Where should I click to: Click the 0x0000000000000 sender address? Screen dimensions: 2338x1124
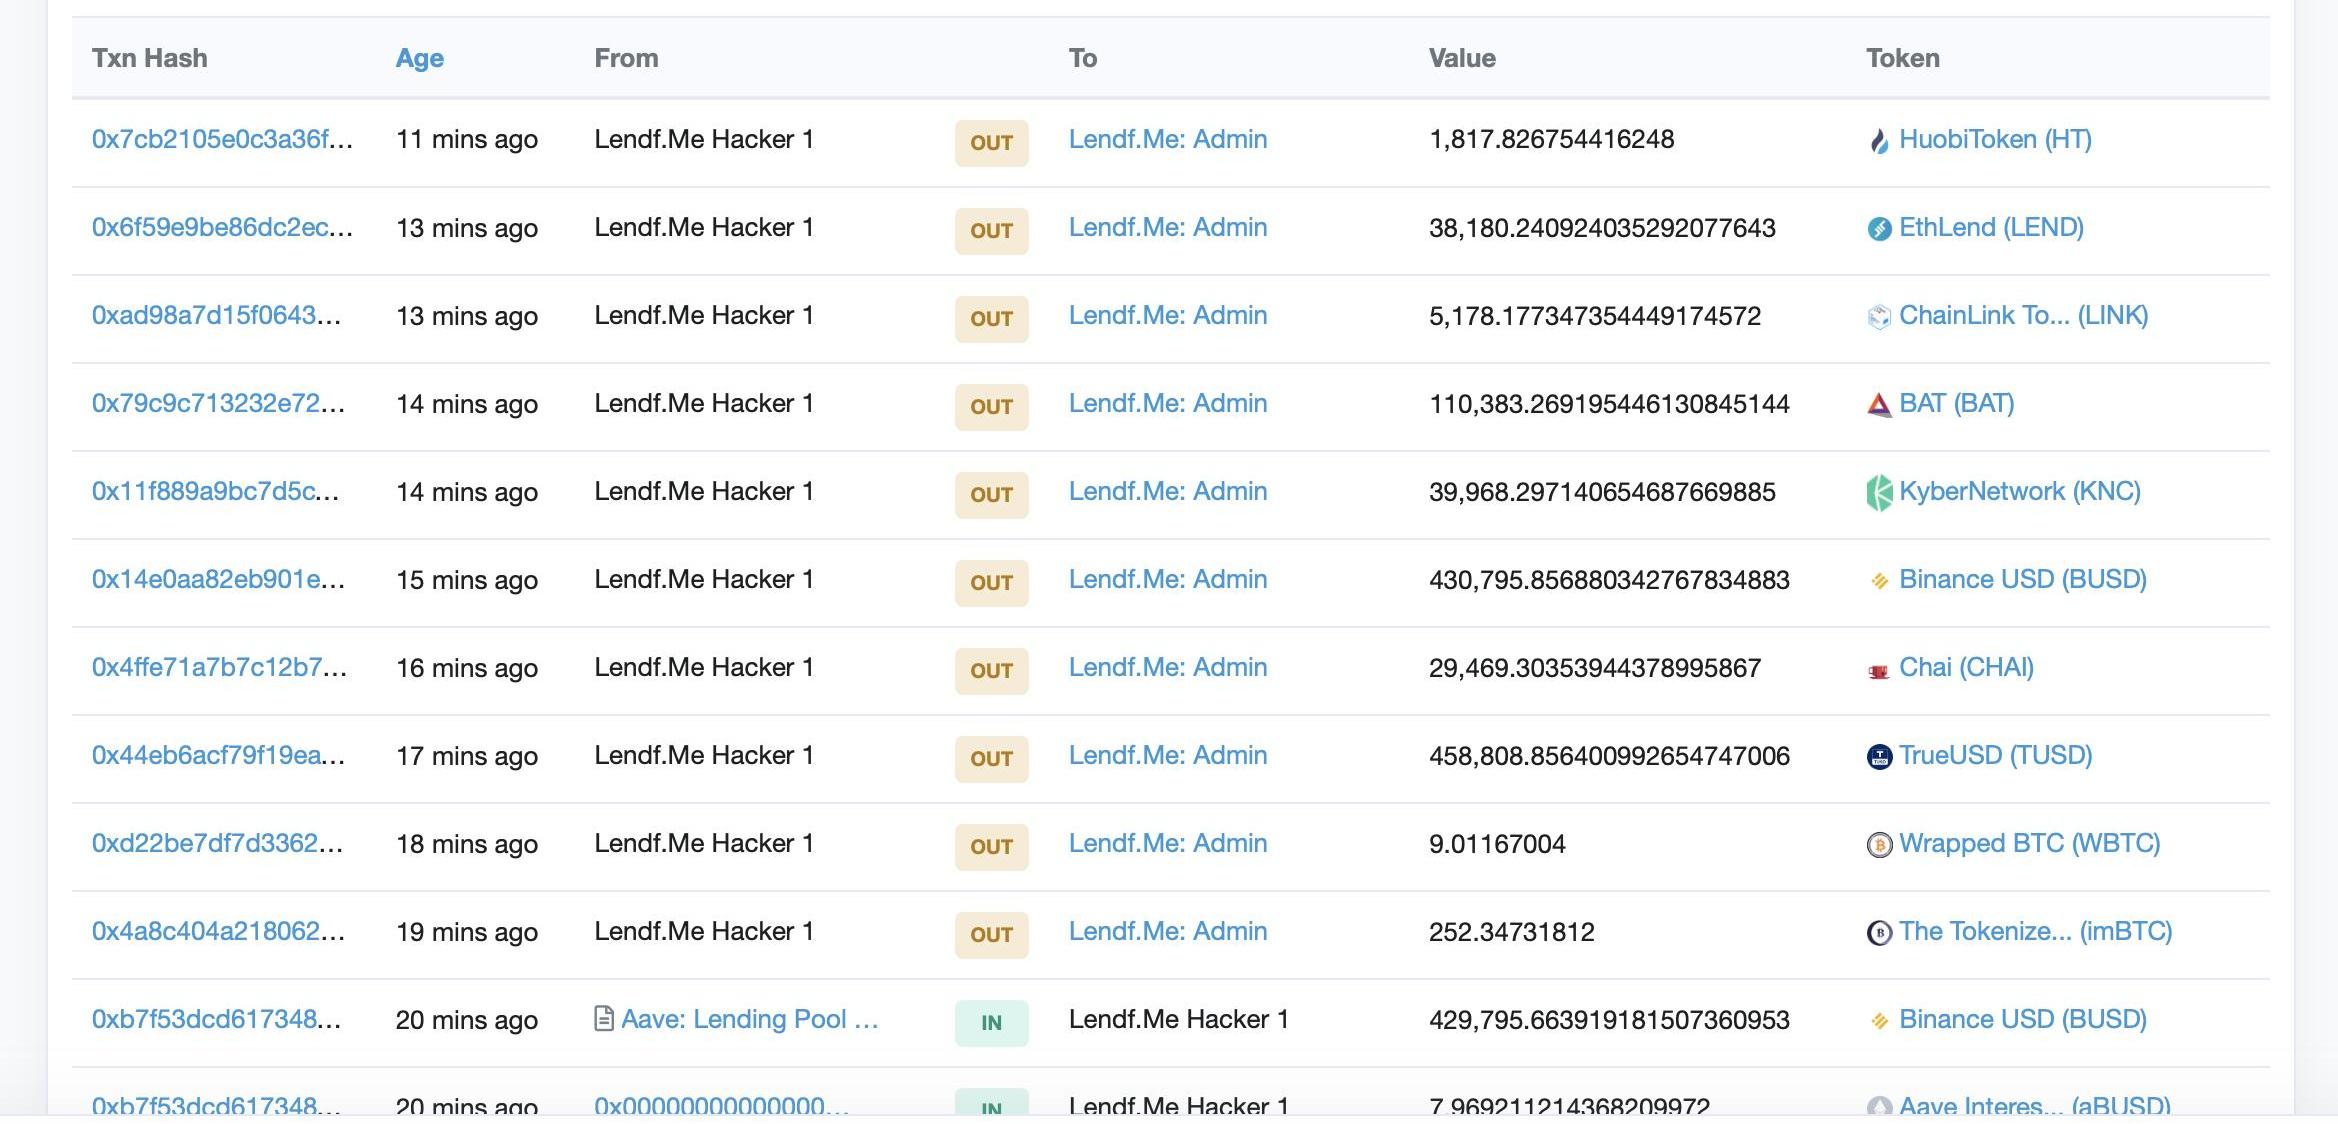721,1105
